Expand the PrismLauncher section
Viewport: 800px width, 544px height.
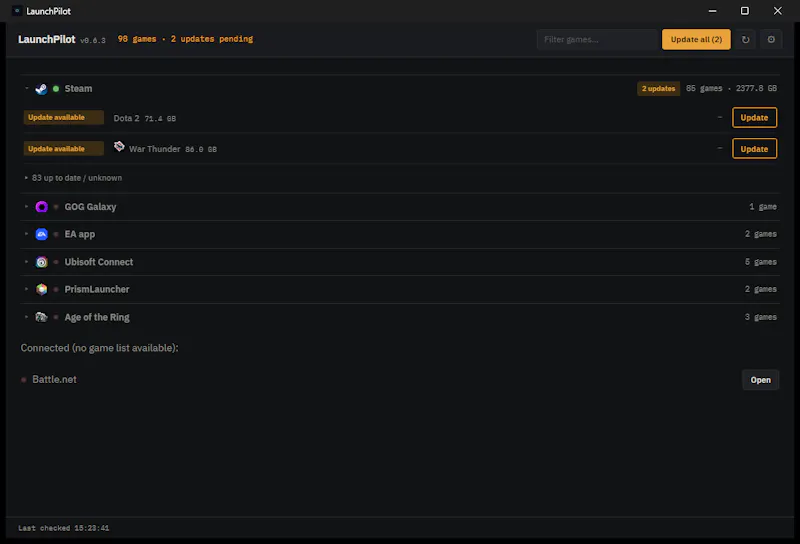(x=27, y=289)
